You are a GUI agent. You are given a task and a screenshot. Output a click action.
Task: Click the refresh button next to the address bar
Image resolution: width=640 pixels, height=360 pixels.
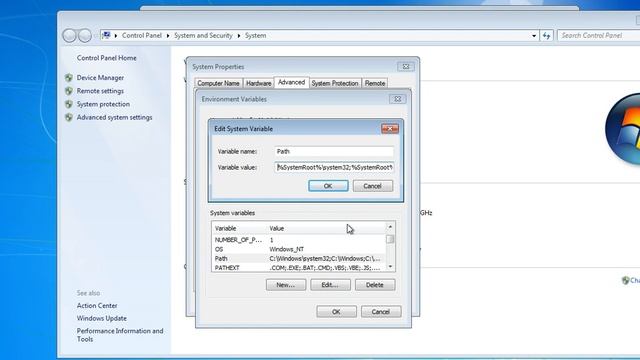[546, 36]
